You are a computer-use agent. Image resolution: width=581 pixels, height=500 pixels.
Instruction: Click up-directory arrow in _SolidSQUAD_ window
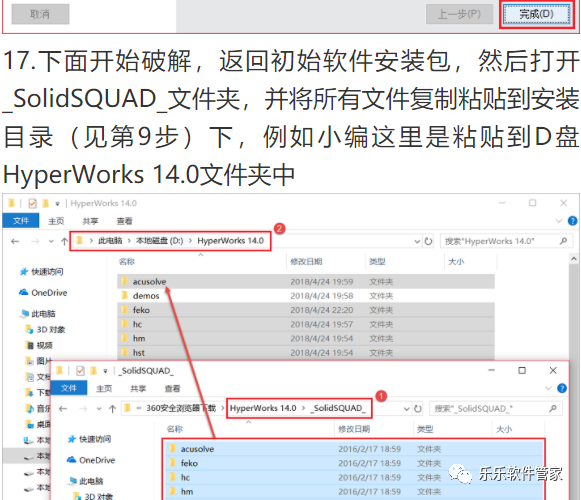coord(112,409)
